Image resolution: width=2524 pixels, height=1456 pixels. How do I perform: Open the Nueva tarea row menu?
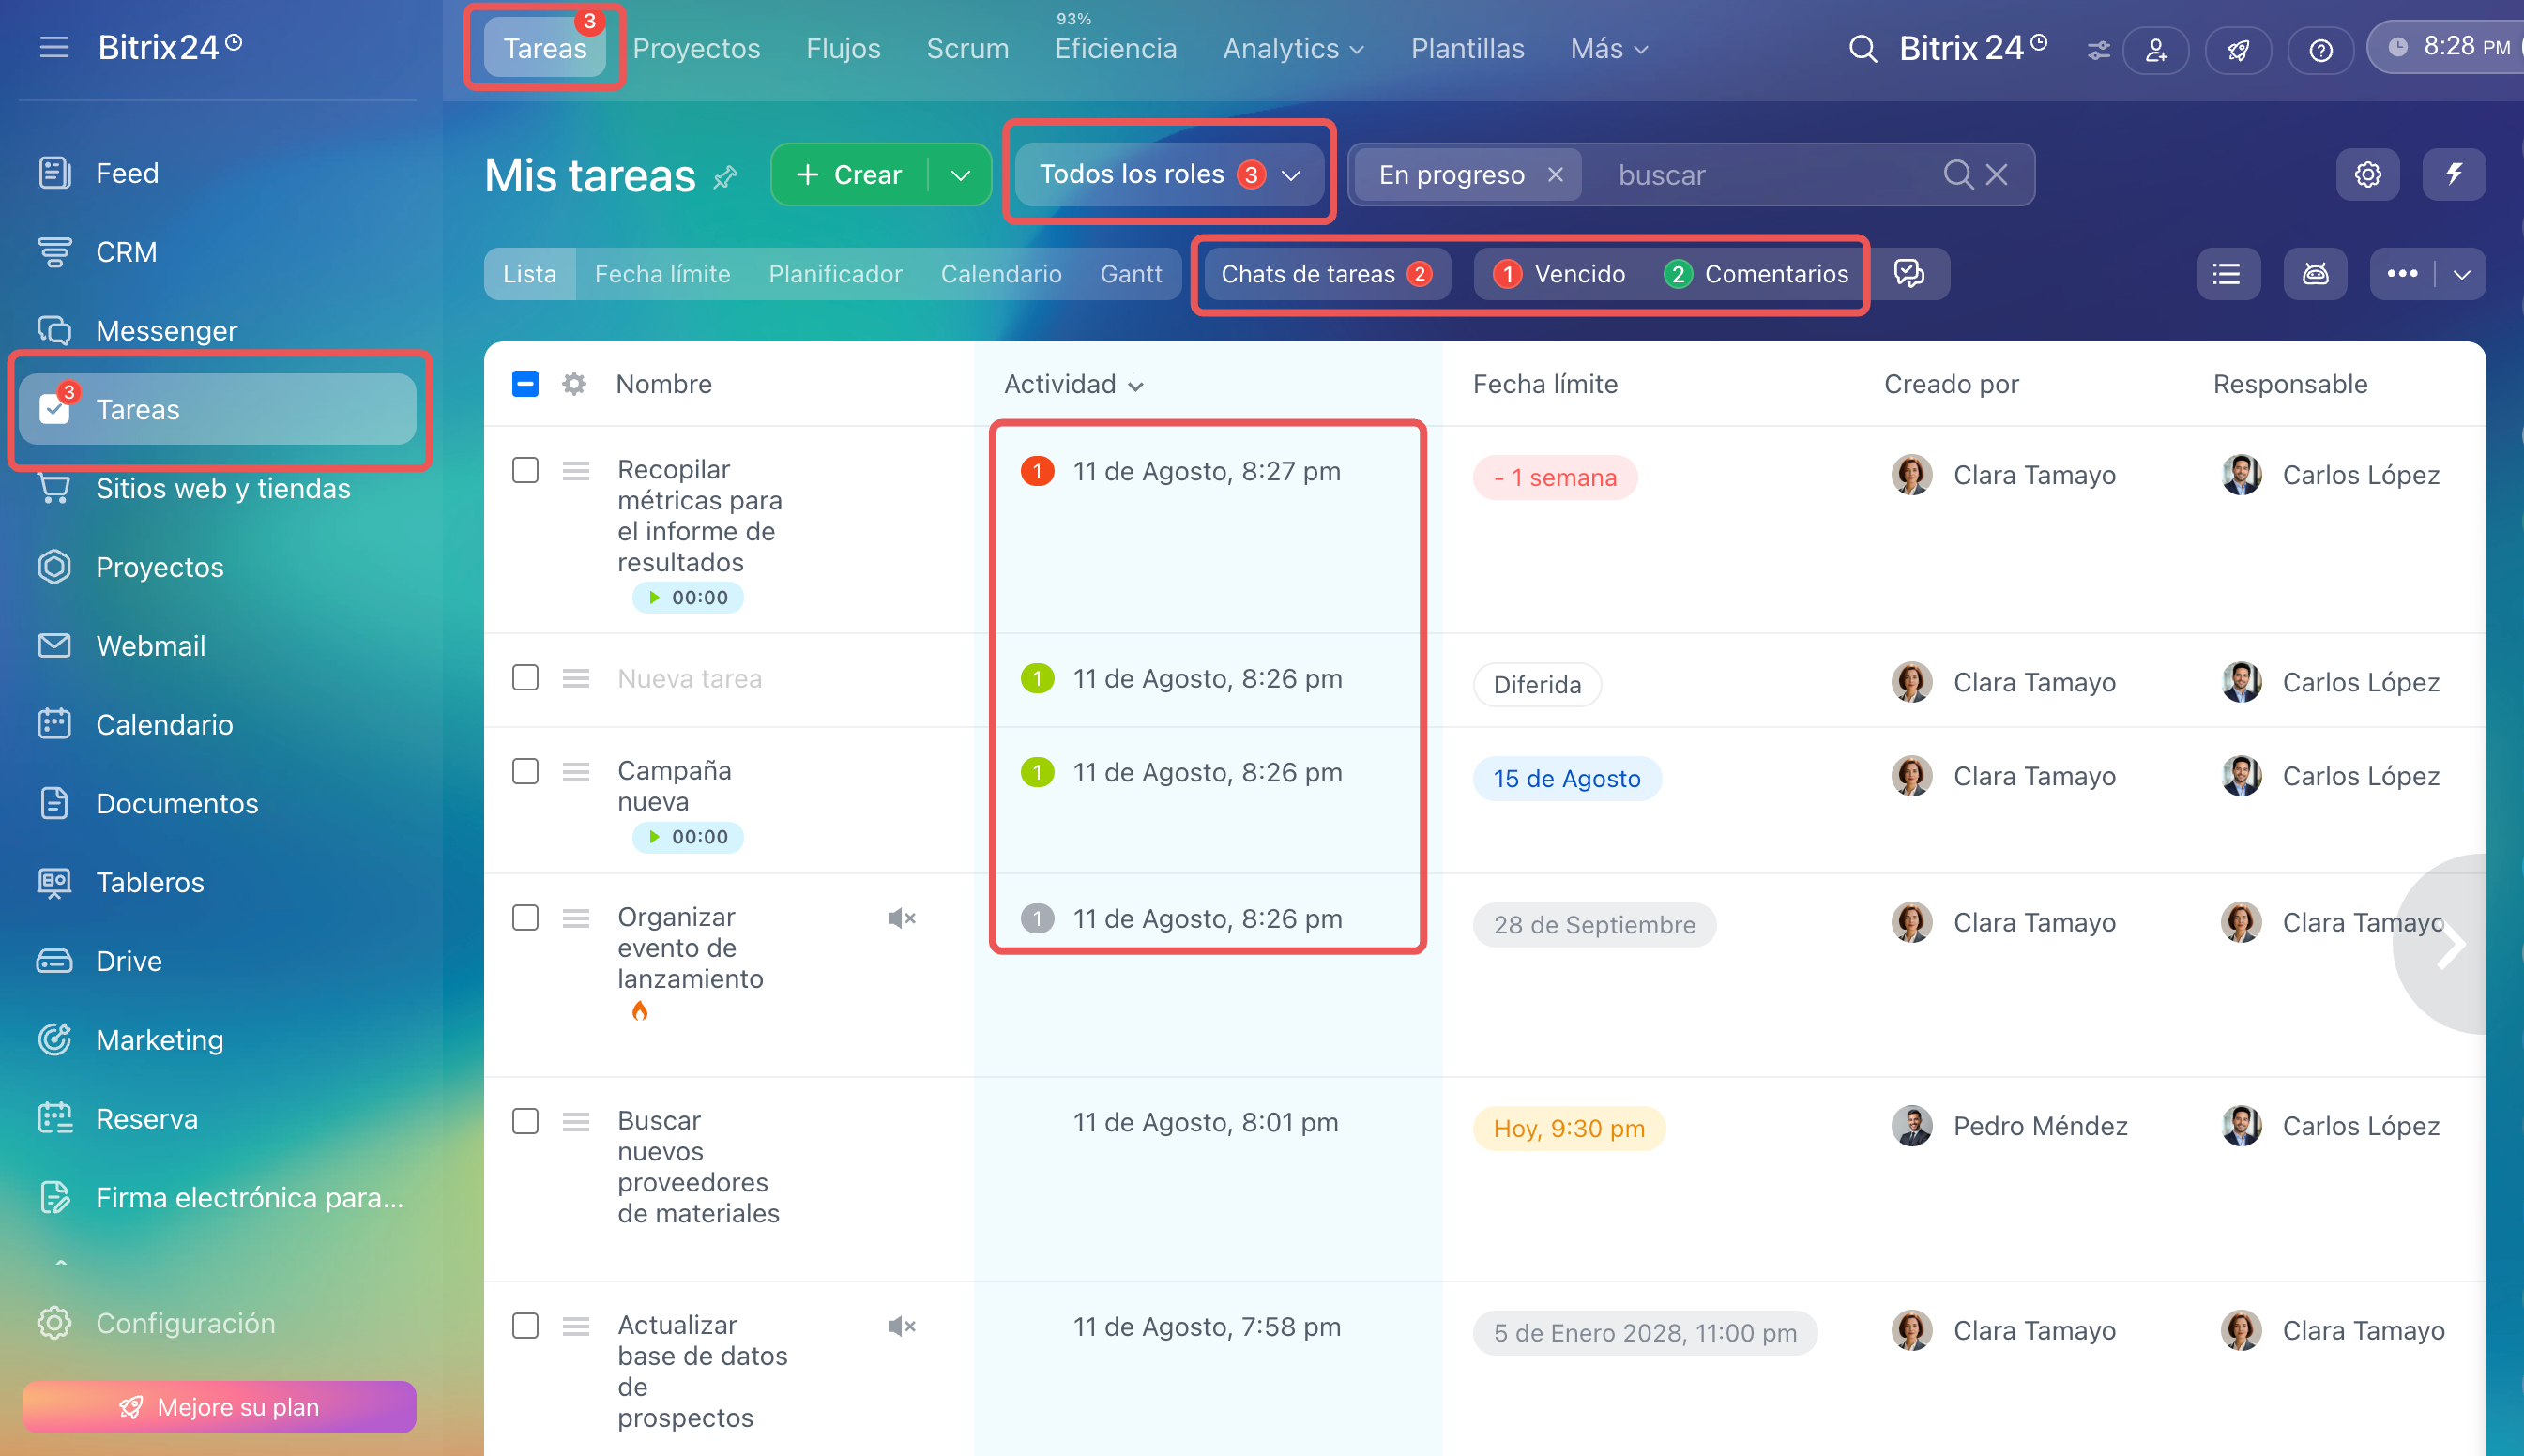(576, 678)
